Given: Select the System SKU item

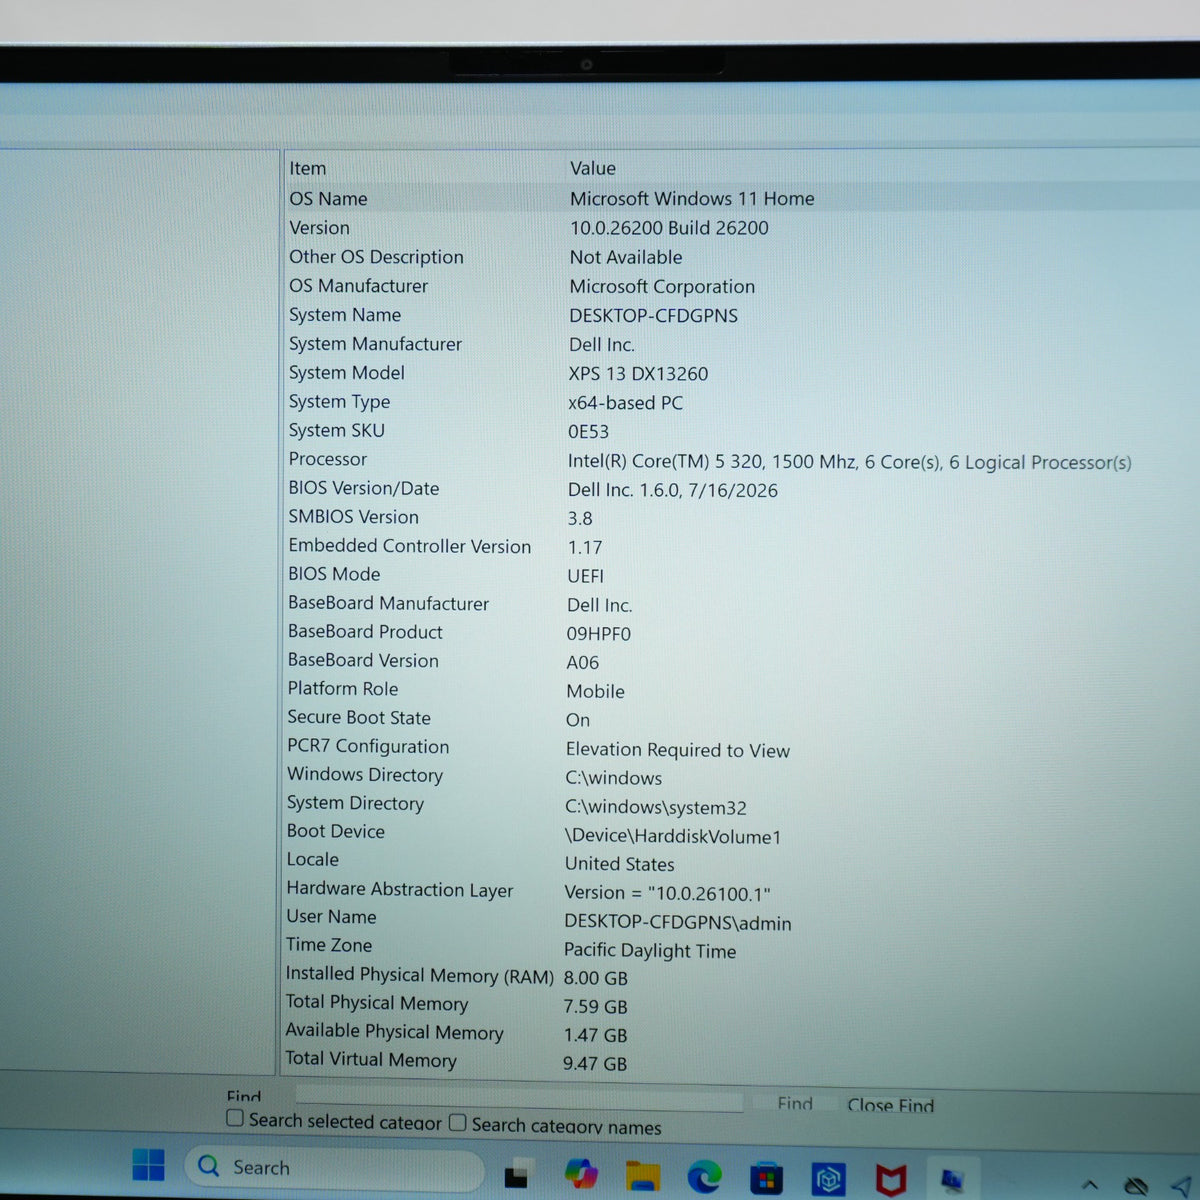Looking at the screenshot, I should 337,430.
